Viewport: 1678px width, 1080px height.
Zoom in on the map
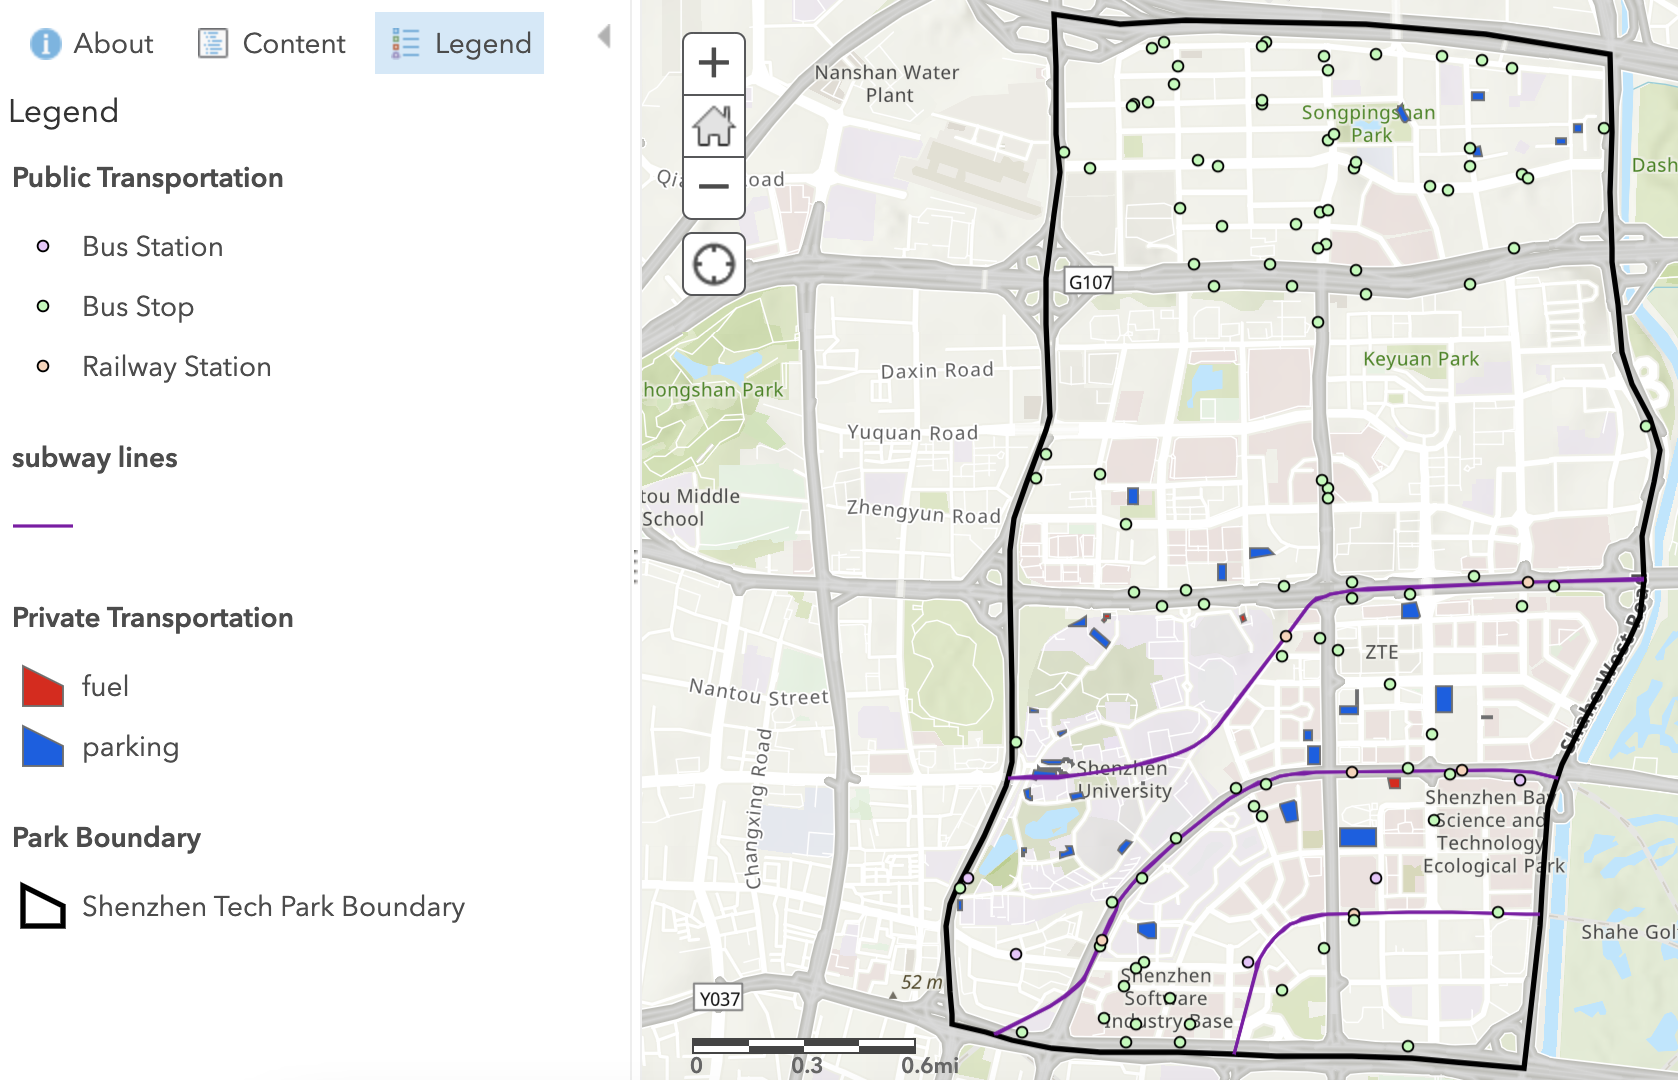tap(713, 64)
